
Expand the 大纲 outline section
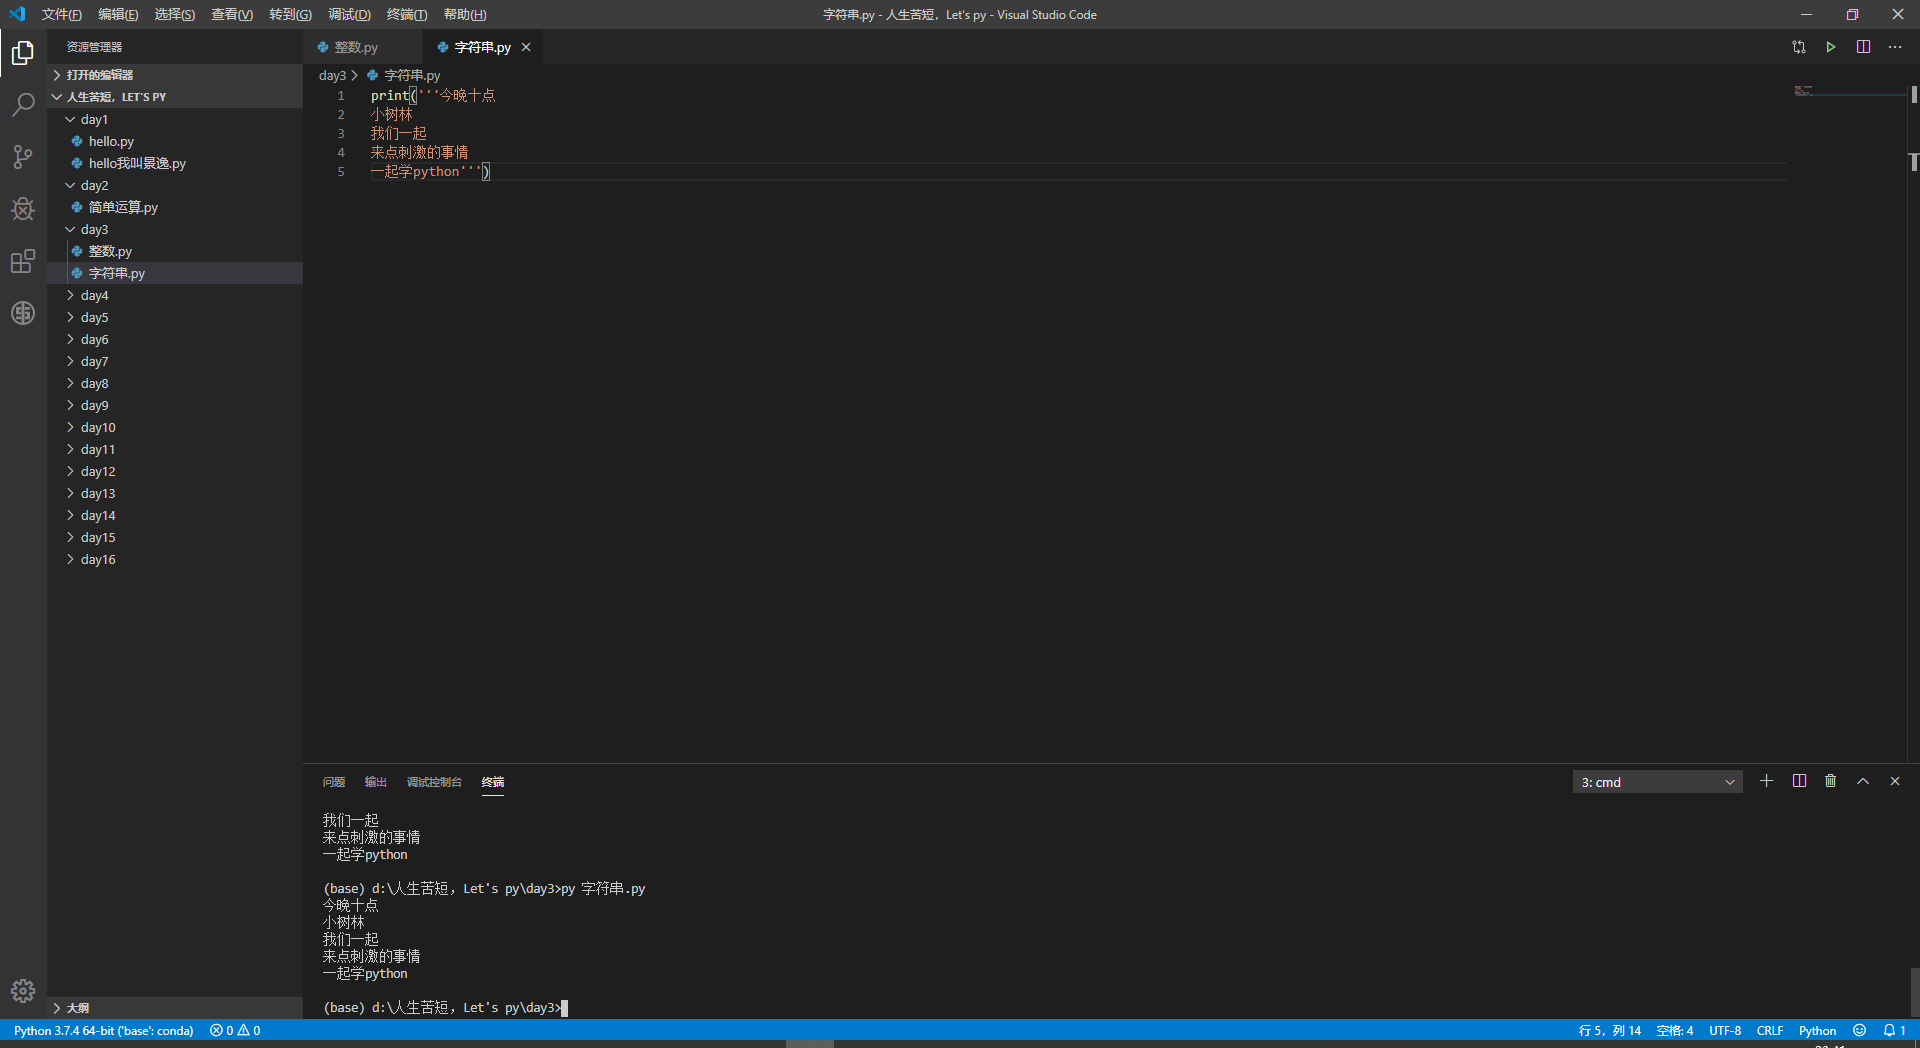pos(176,1008)
